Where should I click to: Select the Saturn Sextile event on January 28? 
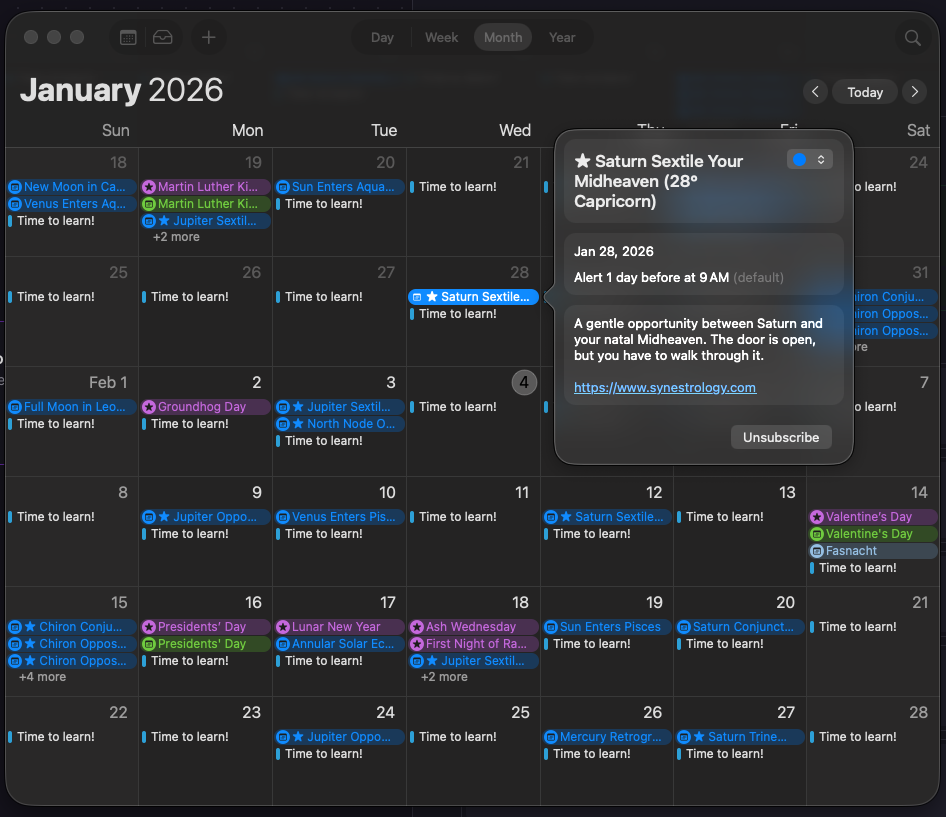pos(472,296)
